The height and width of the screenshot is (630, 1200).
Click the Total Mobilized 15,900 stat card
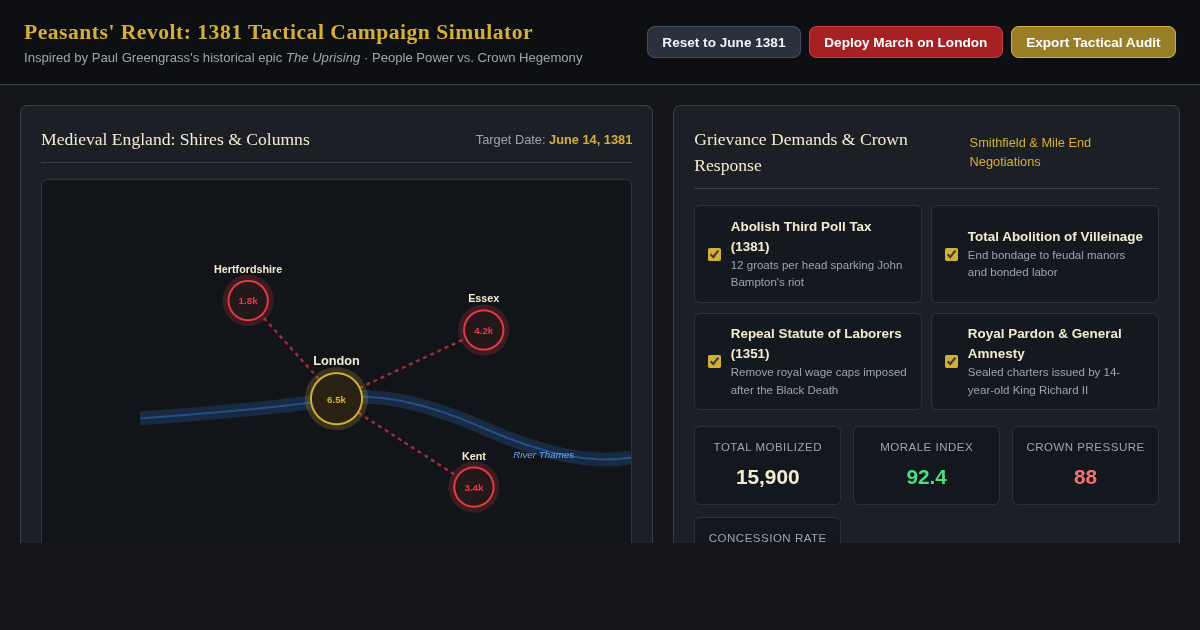click(768, 466)
